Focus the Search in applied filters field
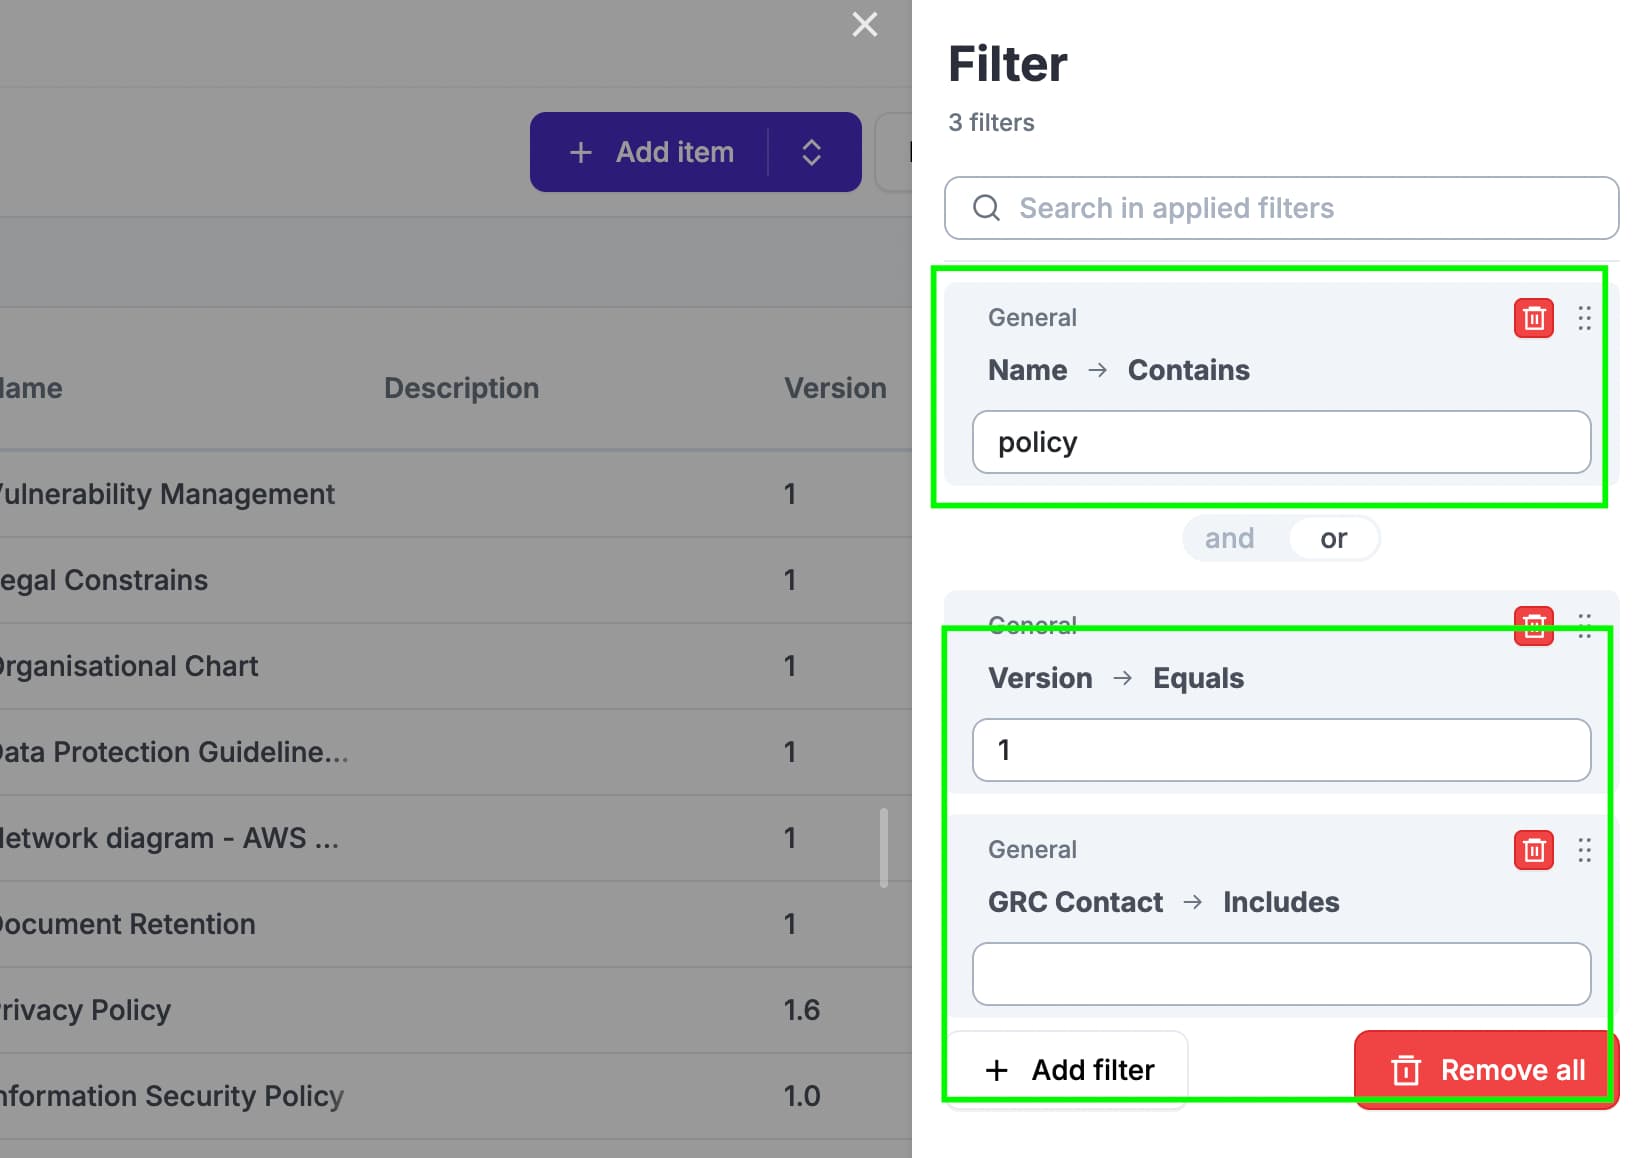The height and width of the screenshot is (1158, 1640). pos(1281,208)
